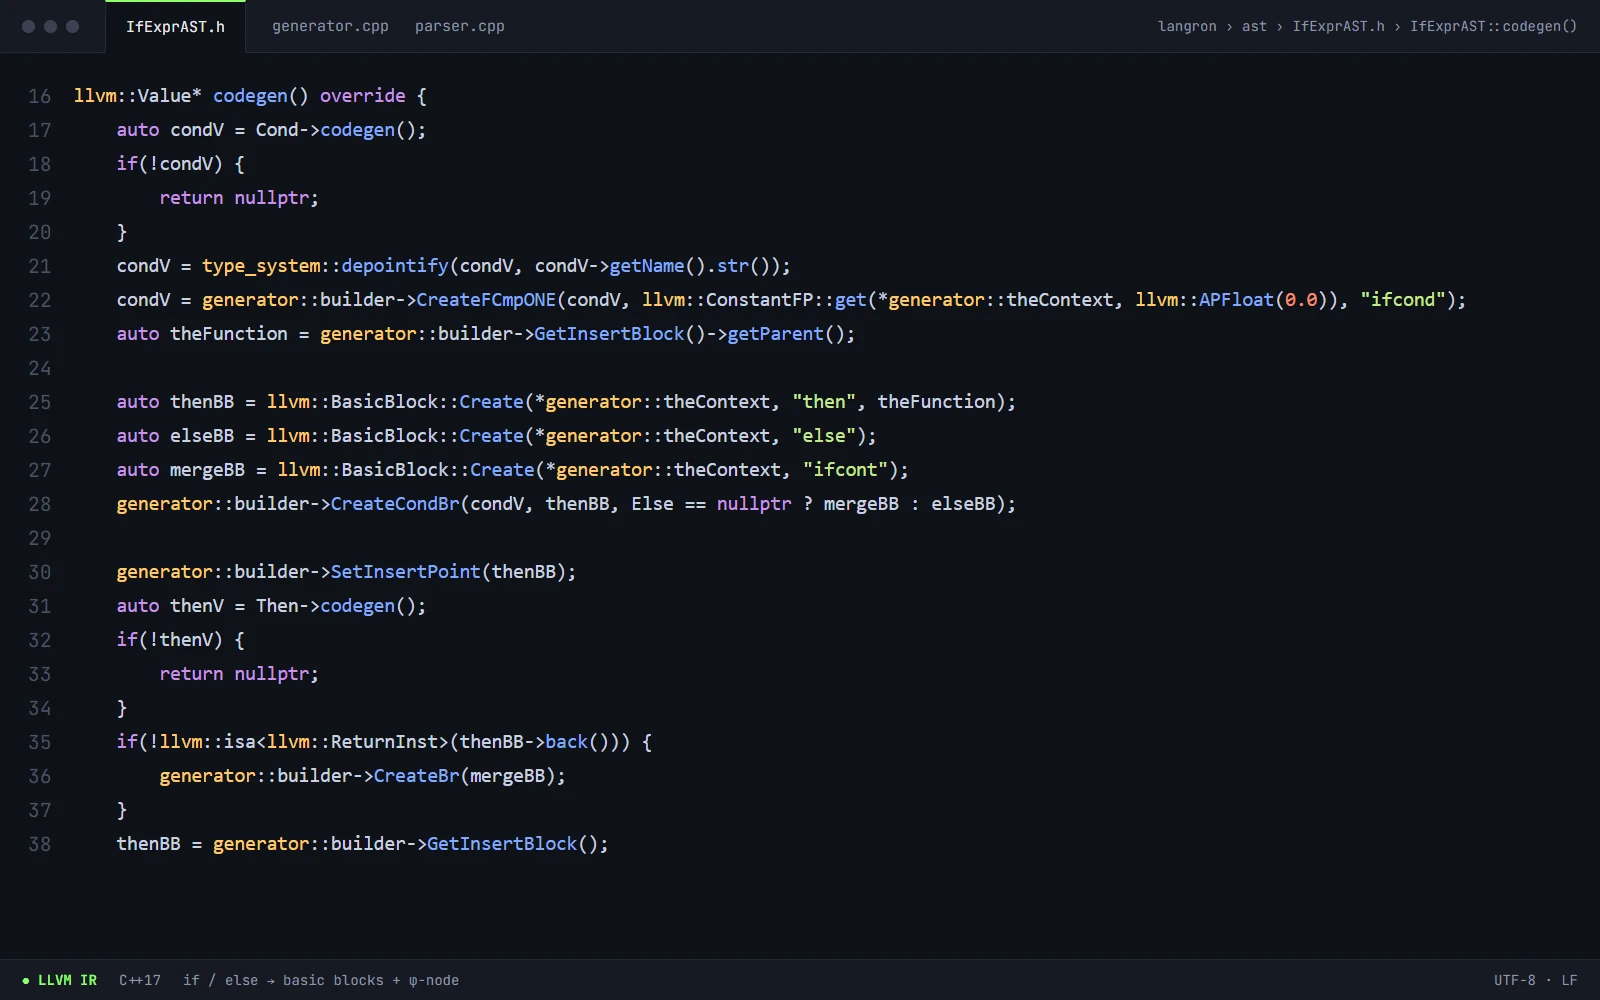Click line number 38 in the gutter
This screenshot has height=1000, width=1600.
(x=40, y=844)
